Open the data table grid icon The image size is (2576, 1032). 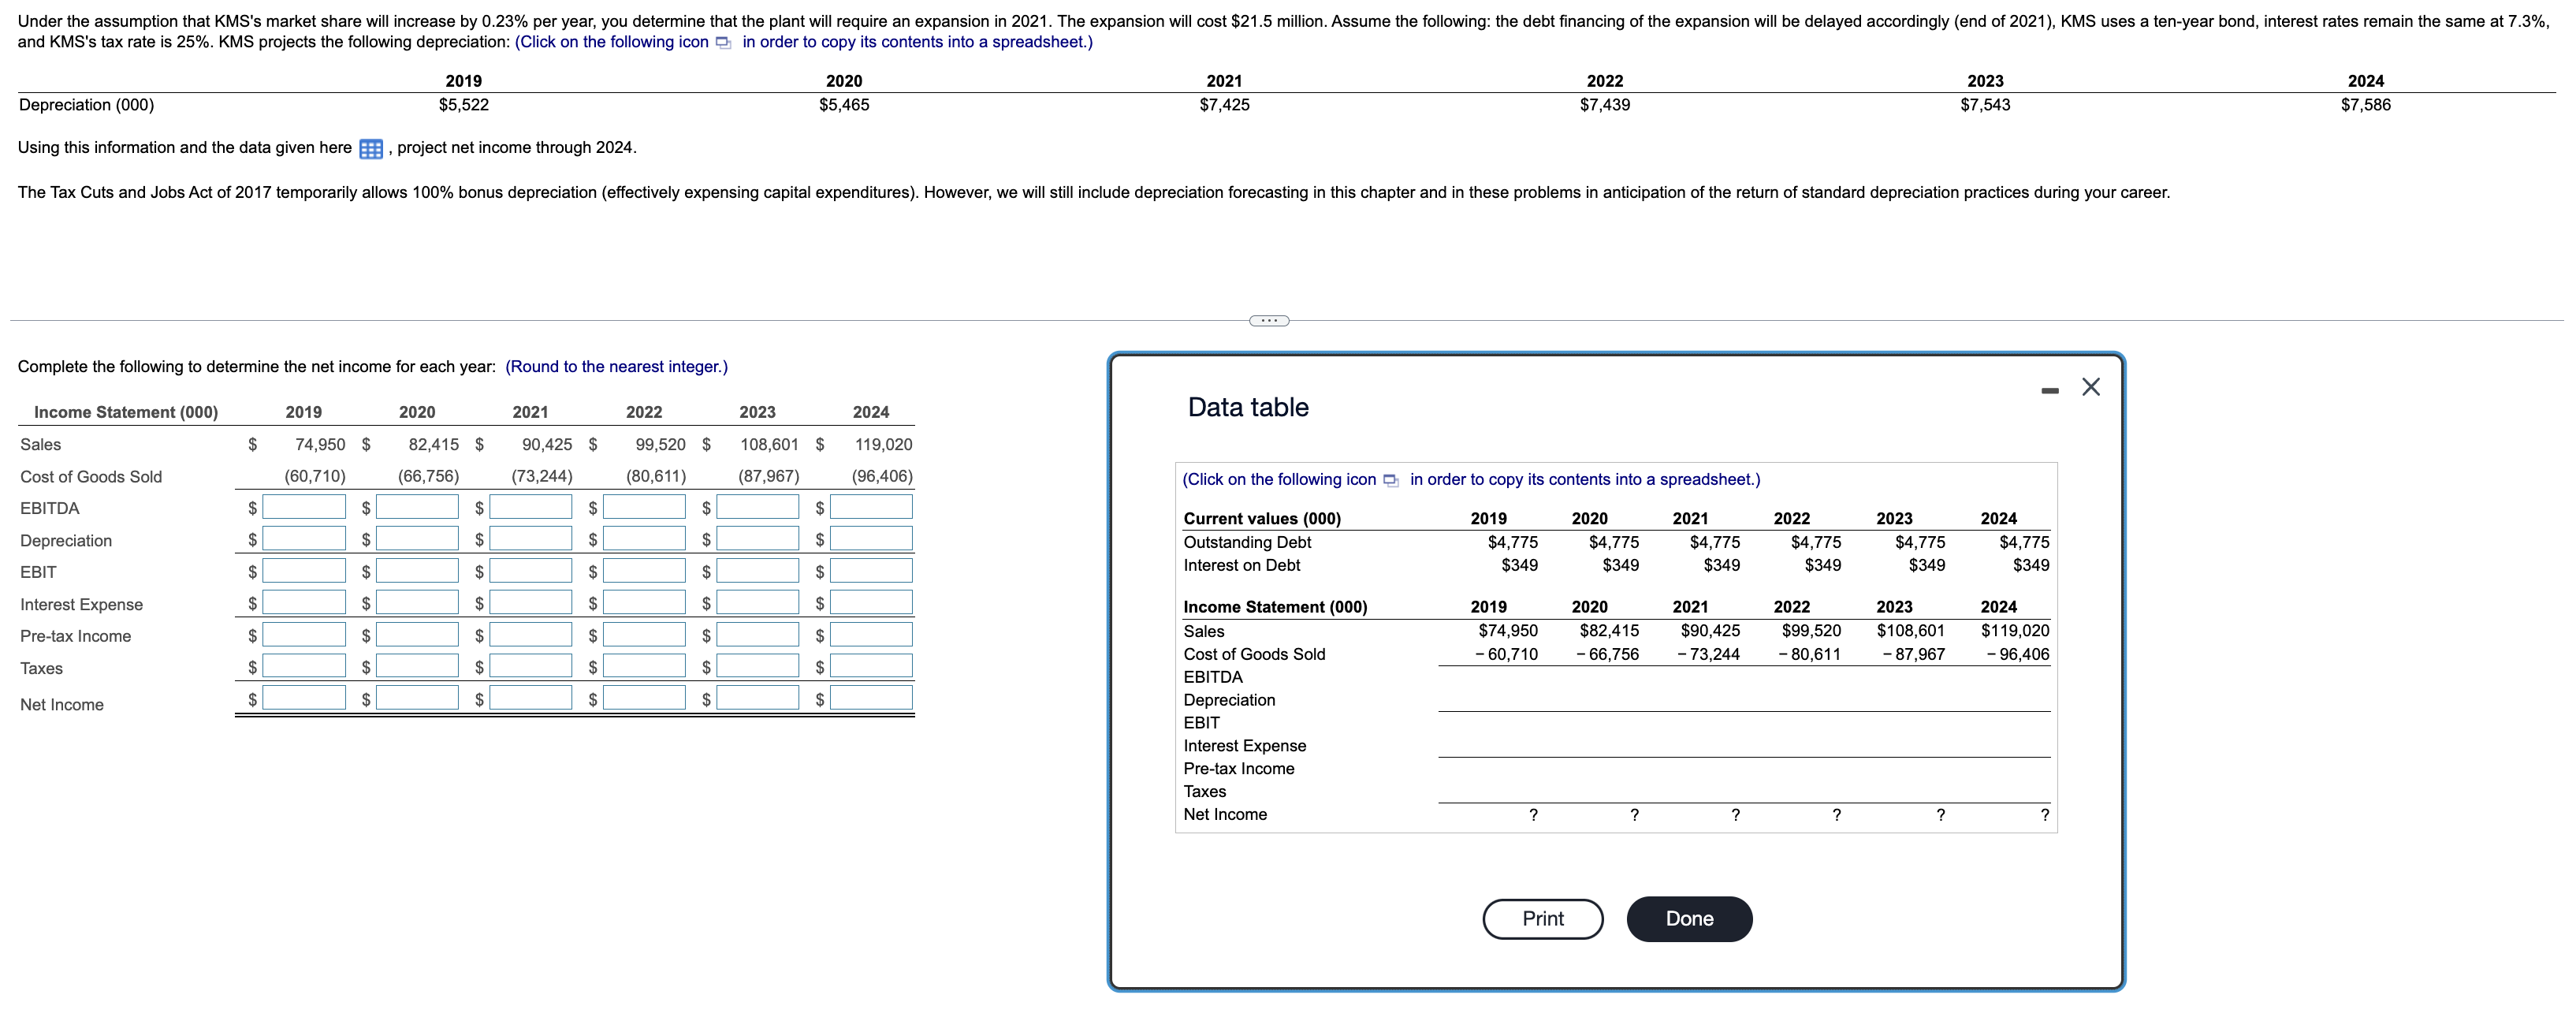click(370, 149)
